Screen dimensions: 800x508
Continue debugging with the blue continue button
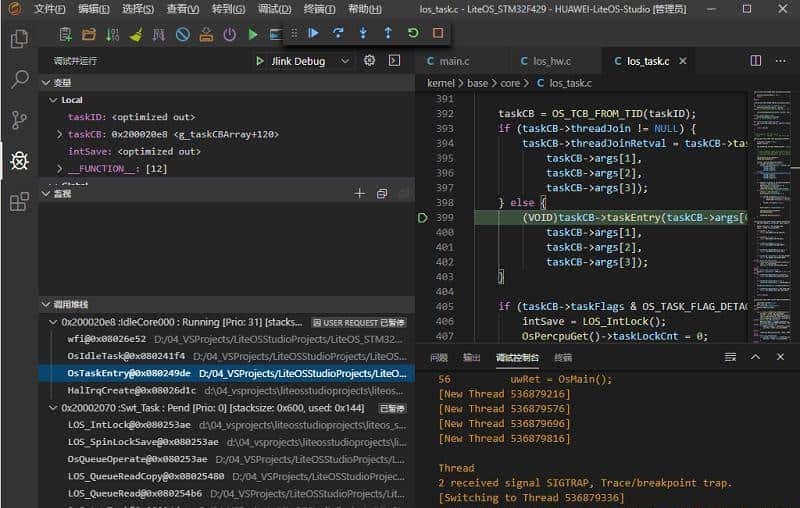(x=313, y=33)
